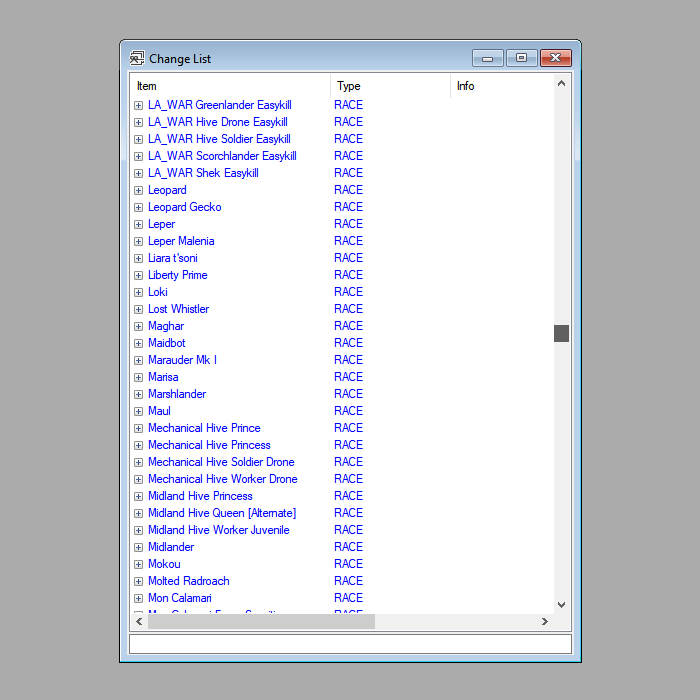Click the text field below the list
The image size is (700, 700).
click(350, 644)
